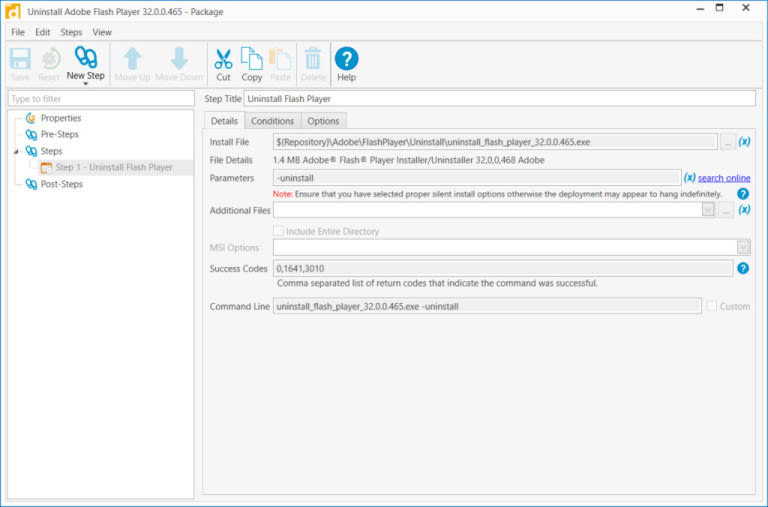The height and width of the screenshot is (507, 768).
Task: Switch to the Conditions tab
Action: click(x=272, y=121)
